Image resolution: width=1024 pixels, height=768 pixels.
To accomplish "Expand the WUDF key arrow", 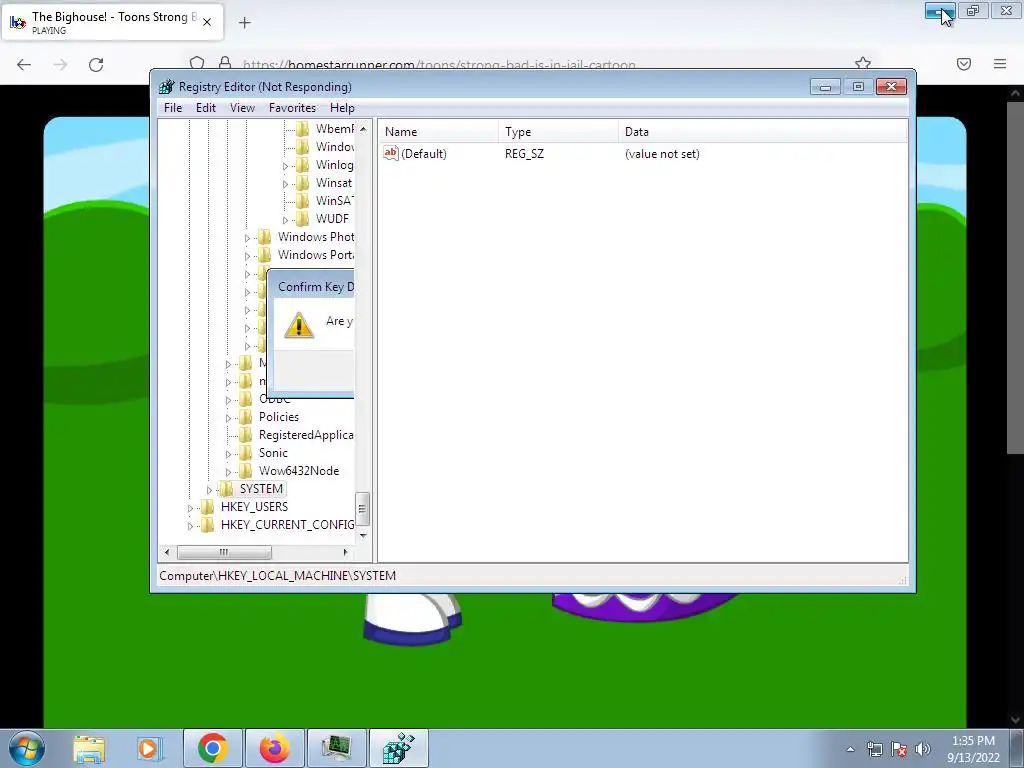I will (x=285, y=219).
